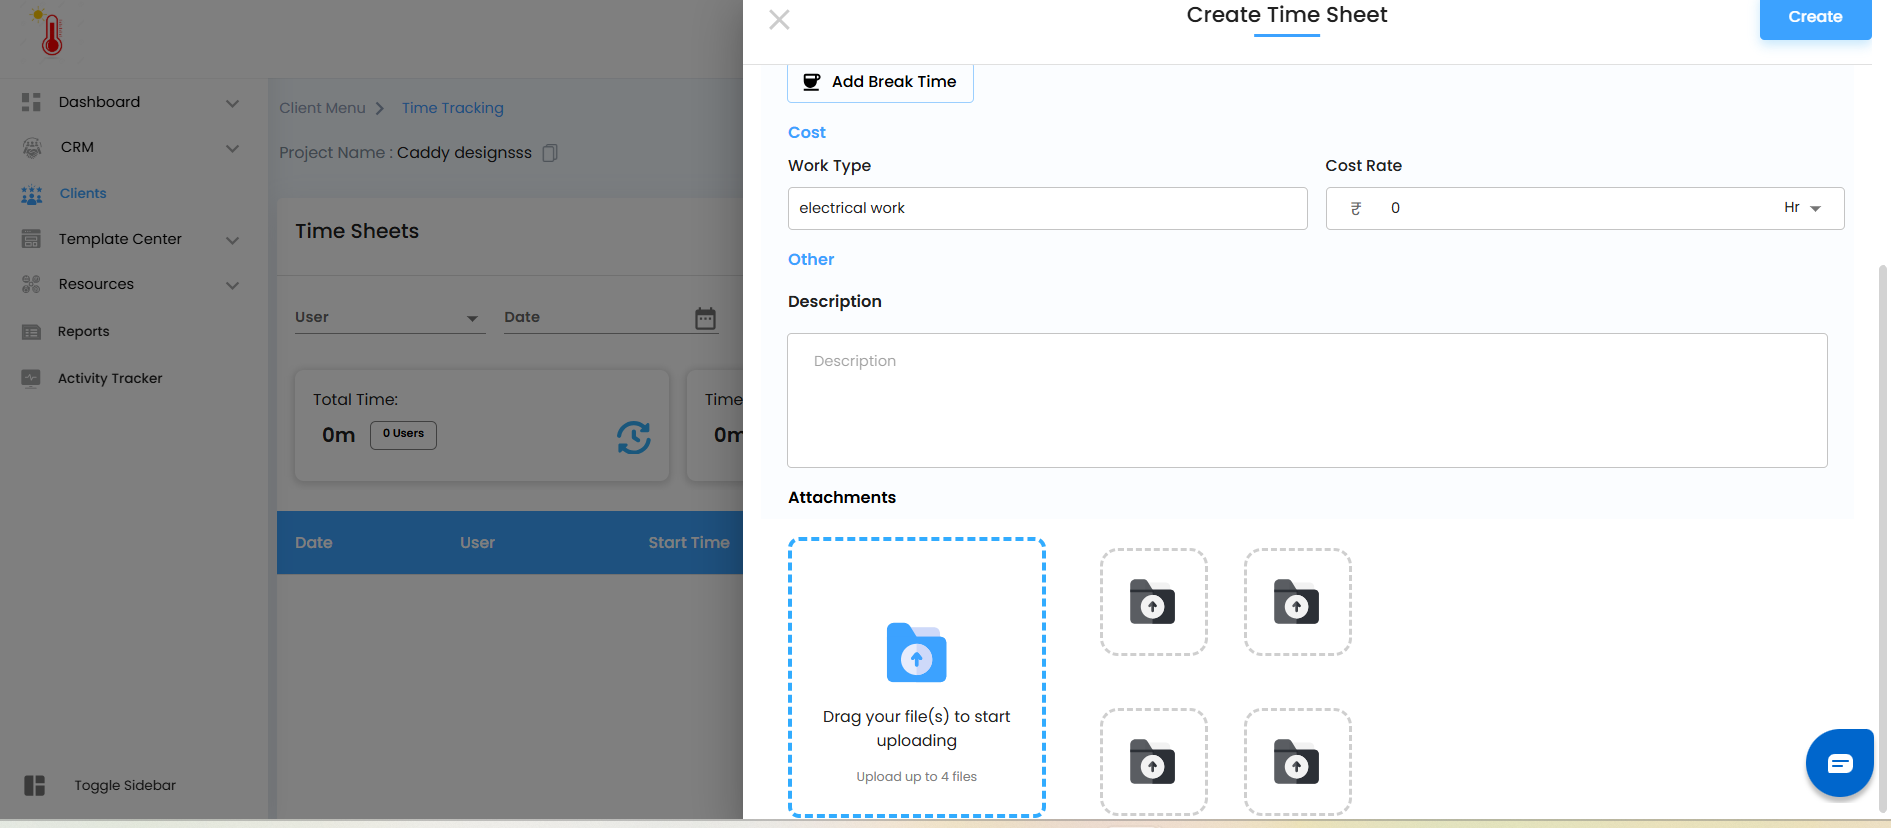Image resolution: width=1891 pixels, height=828 pixels.
Task: Click the blue folder upload icon
Action: pyautogui.click(x=916, y=653)
